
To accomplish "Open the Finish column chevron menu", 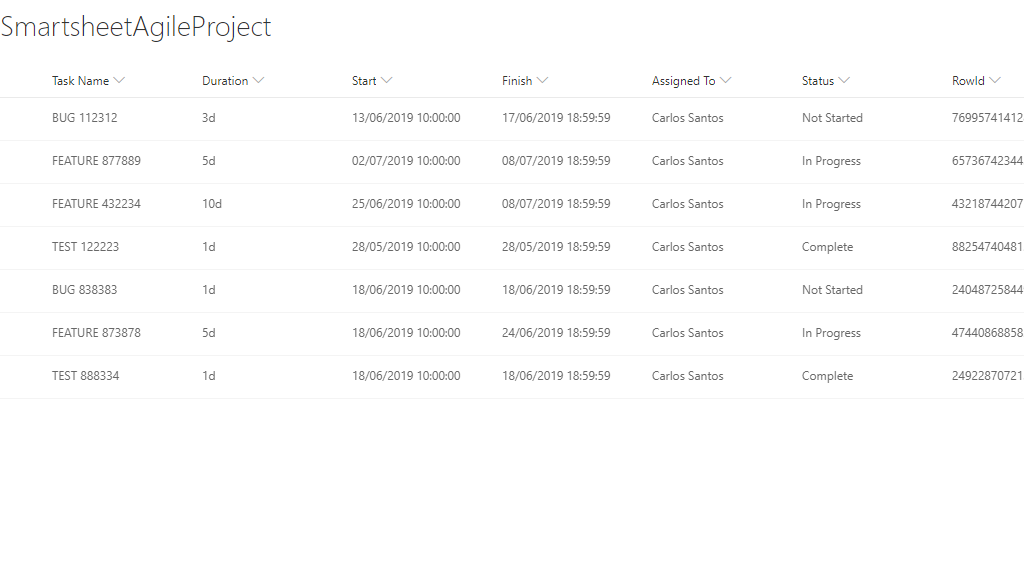I will [542, 81].
